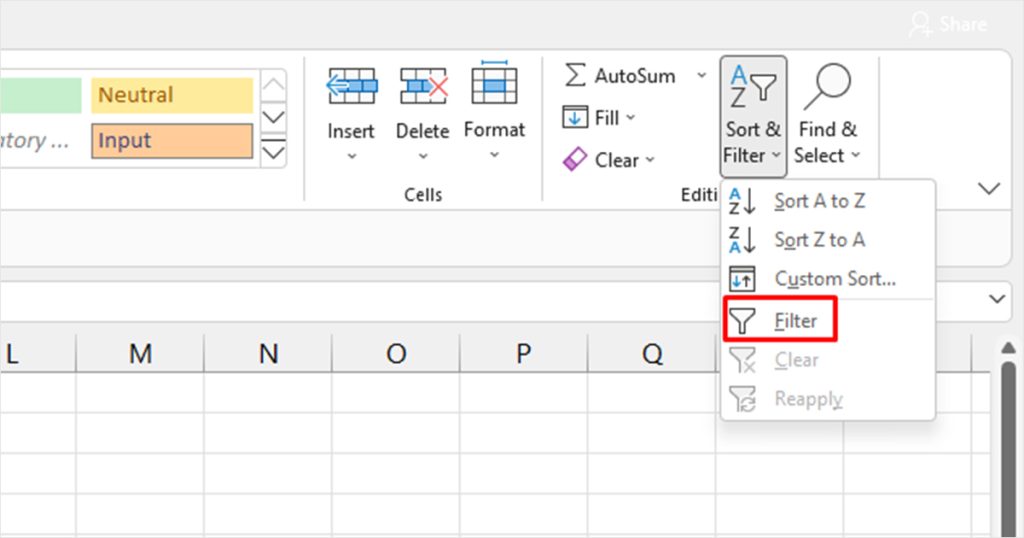Click the Sort & Filter button

753,115
